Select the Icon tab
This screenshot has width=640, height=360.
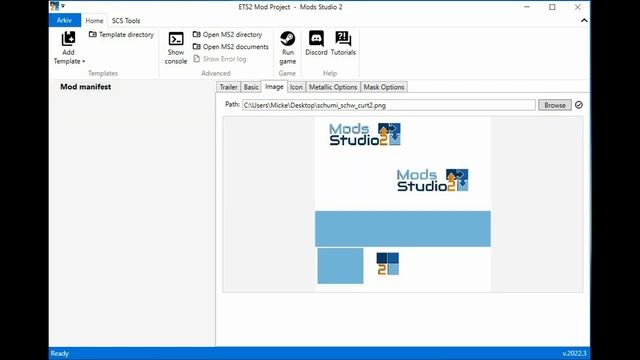click(x=296, y=87)
